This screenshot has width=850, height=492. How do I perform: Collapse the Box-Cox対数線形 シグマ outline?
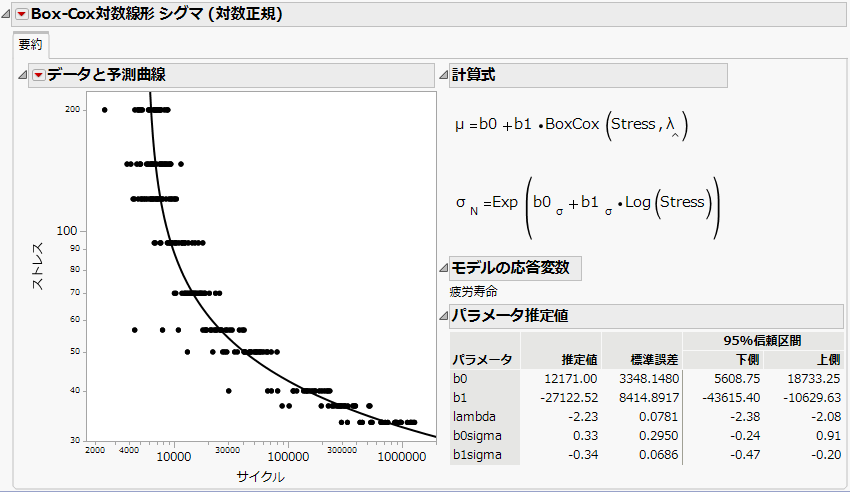pos(6,15)
